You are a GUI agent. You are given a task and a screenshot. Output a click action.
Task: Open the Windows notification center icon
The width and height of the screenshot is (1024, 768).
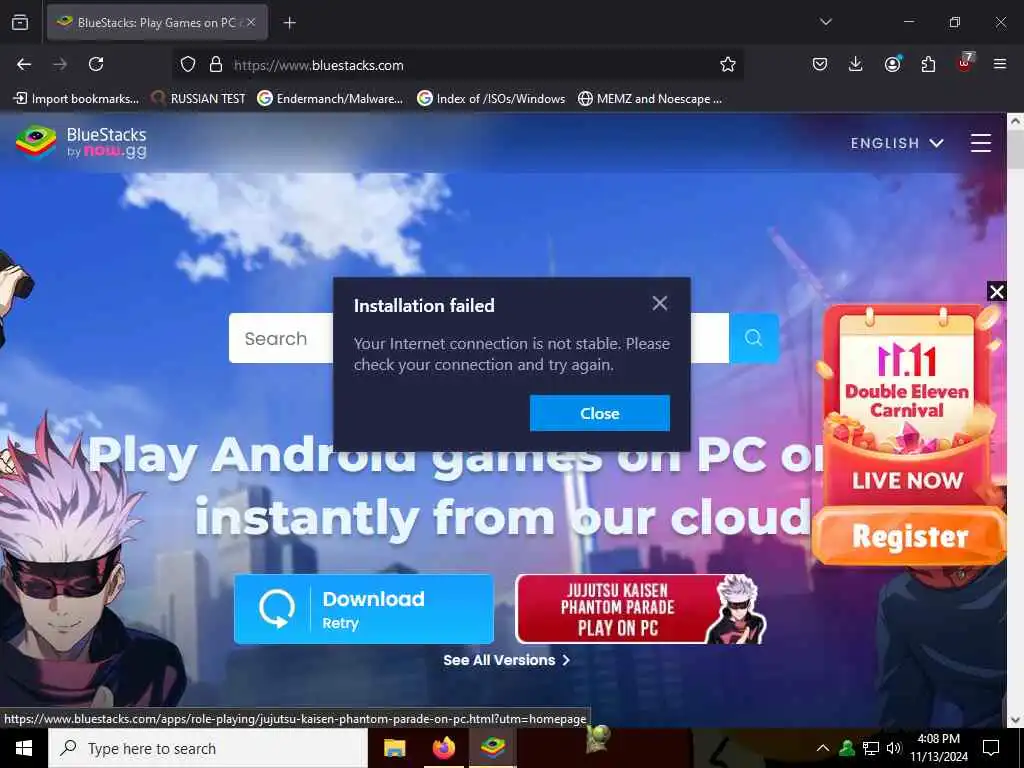coord(991,748)
